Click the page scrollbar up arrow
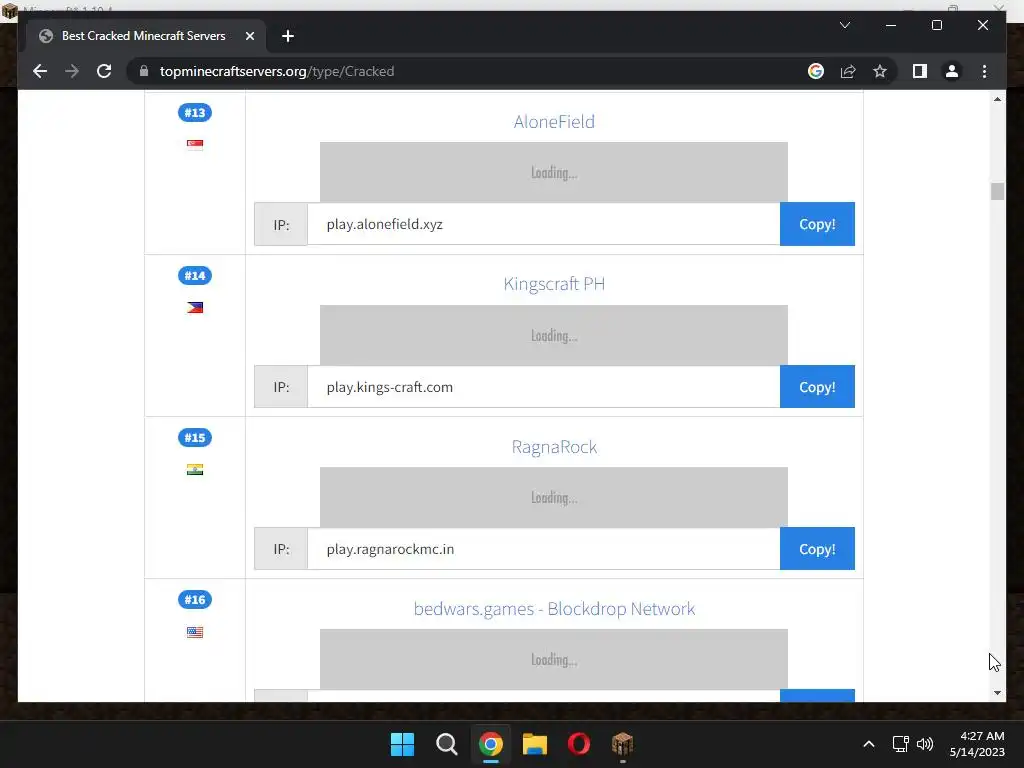Image resolution: width=1024 pixels, height=768 pixels. pos(997,99)
